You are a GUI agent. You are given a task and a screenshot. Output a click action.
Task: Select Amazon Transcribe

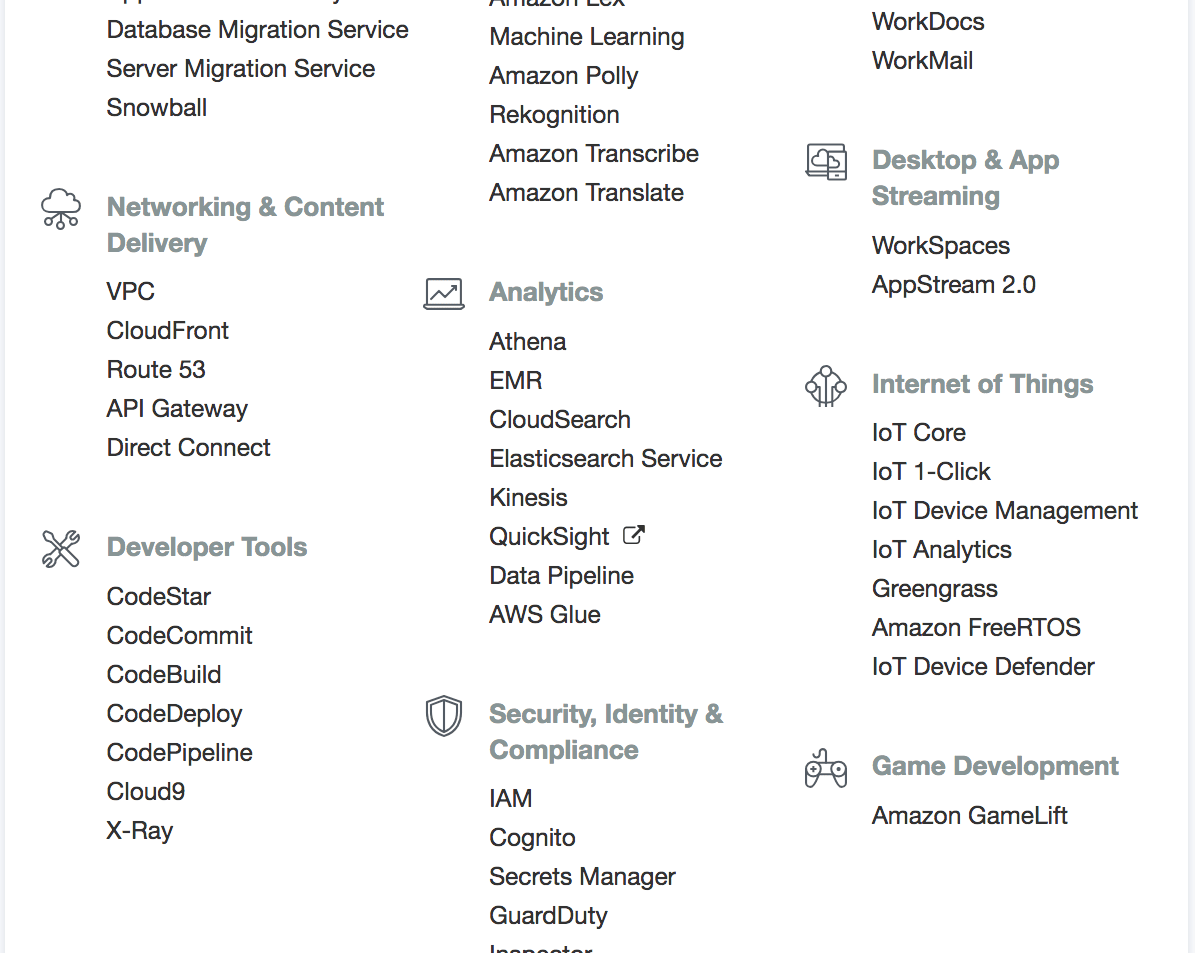pyautogui.click(x=594, y=153)
